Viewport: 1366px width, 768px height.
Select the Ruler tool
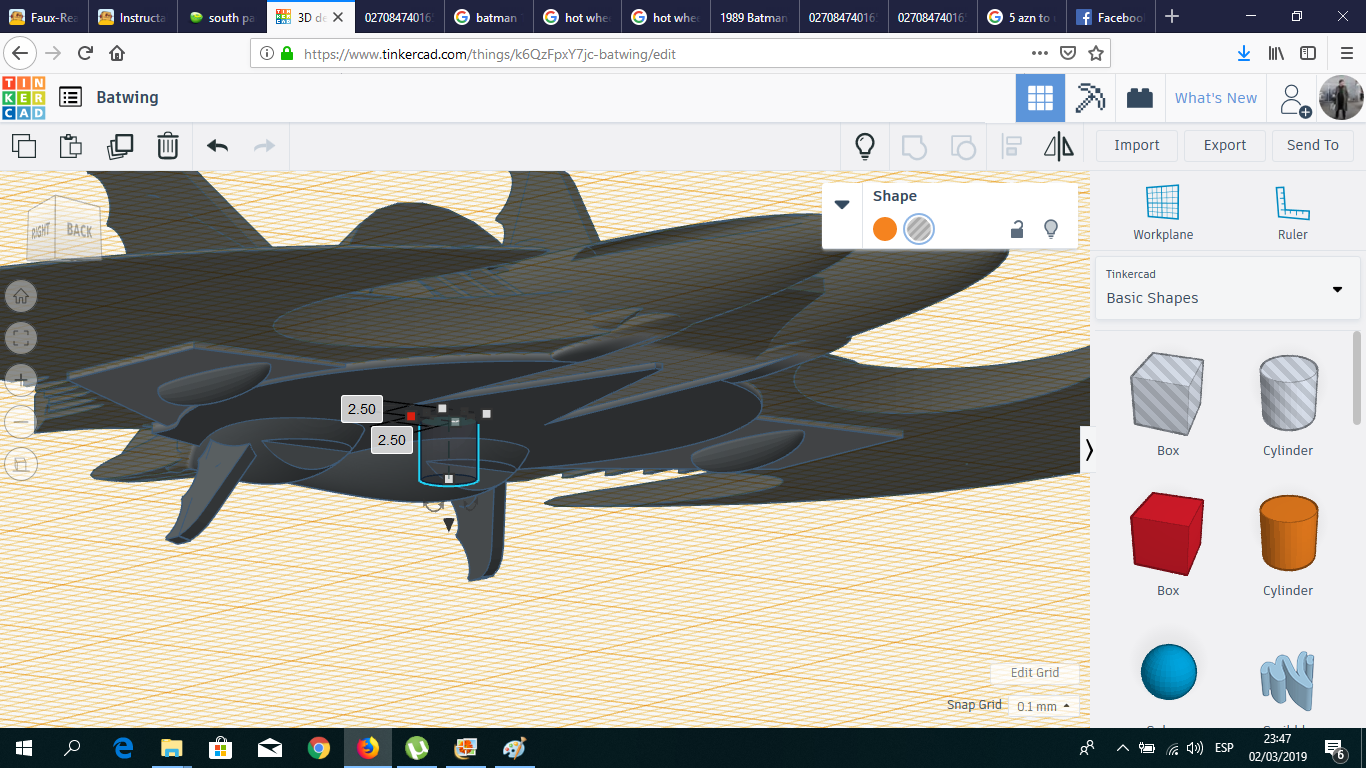click(1293, 213)
